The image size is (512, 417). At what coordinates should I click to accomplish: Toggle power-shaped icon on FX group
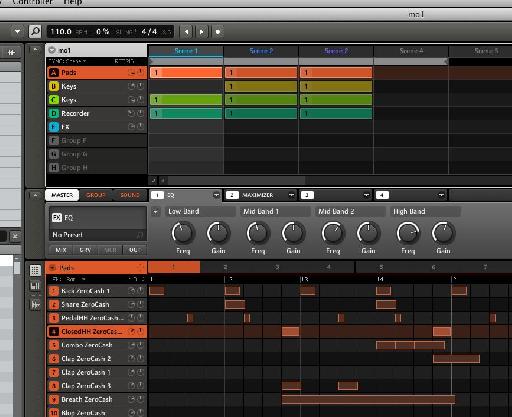141,126
